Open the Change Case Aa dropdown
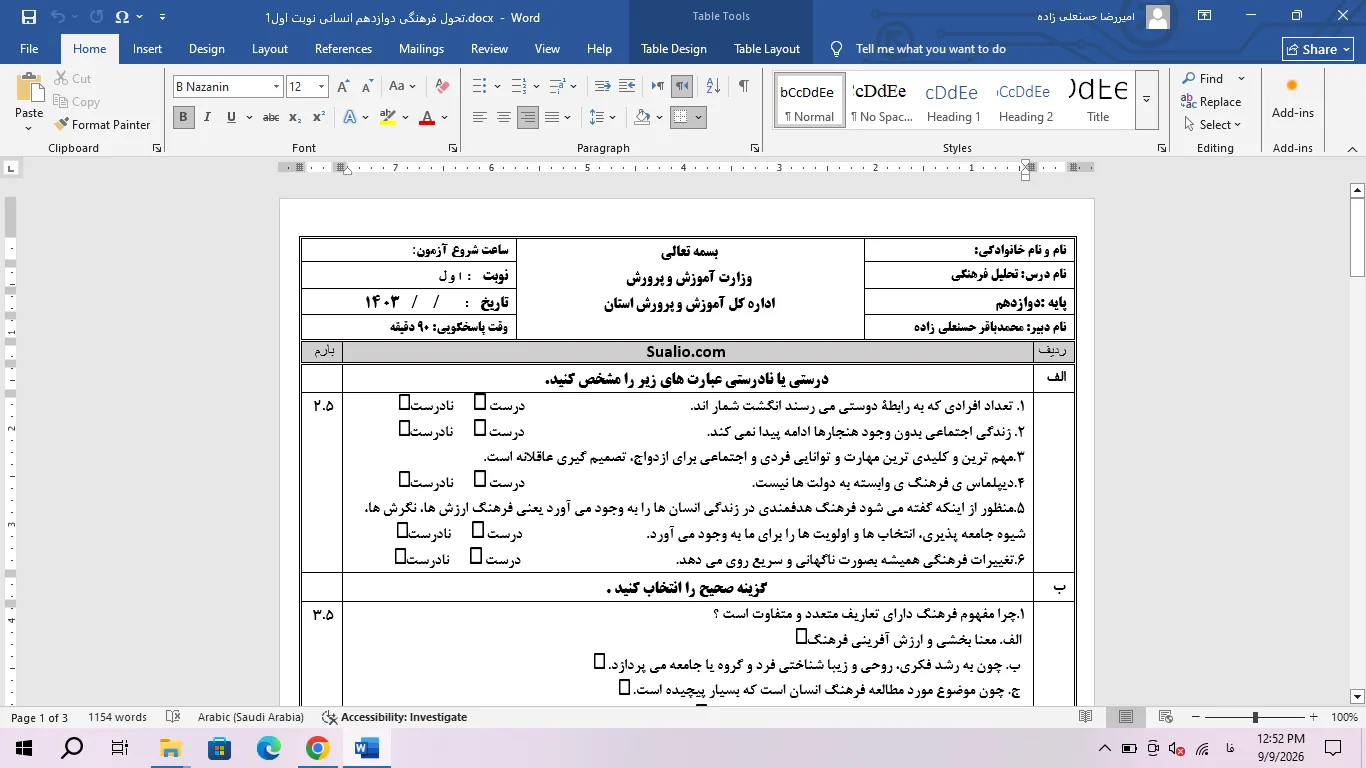The width and height of the screenshot is (1366, 768). pyautogui.click(x=403, y=87)
